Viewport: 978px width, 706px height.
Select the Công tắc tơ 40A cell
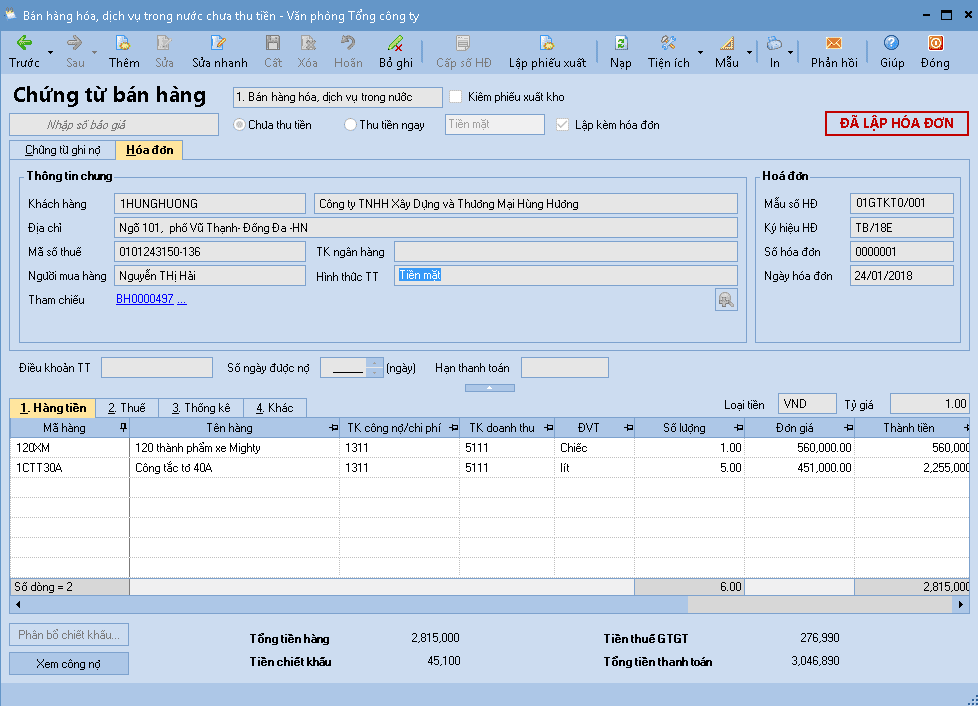(235, 468)
